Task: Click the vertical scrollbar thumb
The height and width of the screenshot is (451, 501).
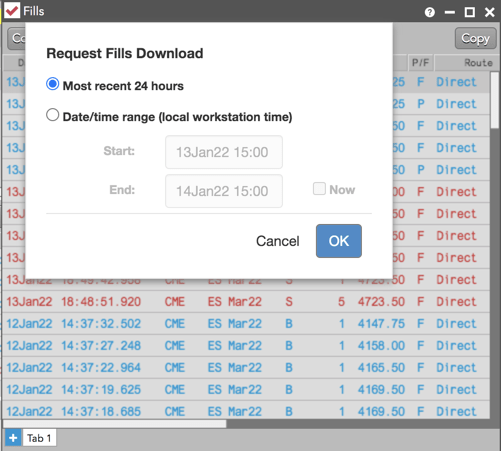Action: pyautogui.click(x=495, y=100)
